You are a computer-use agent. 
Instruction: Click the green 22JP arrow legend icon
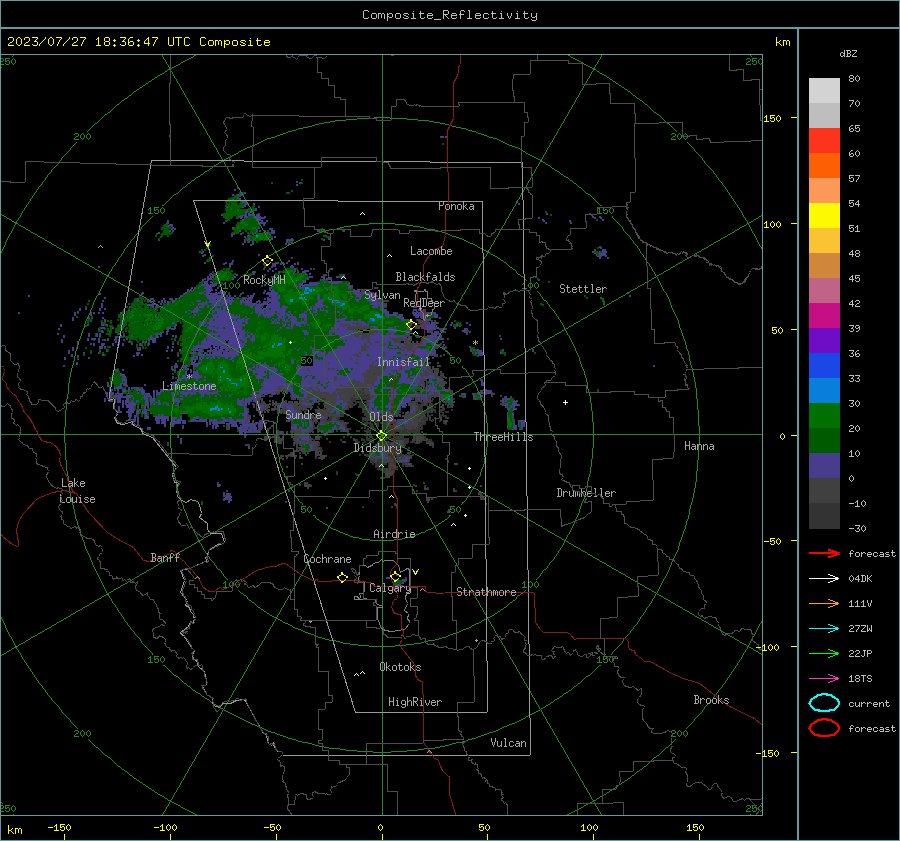824,653
